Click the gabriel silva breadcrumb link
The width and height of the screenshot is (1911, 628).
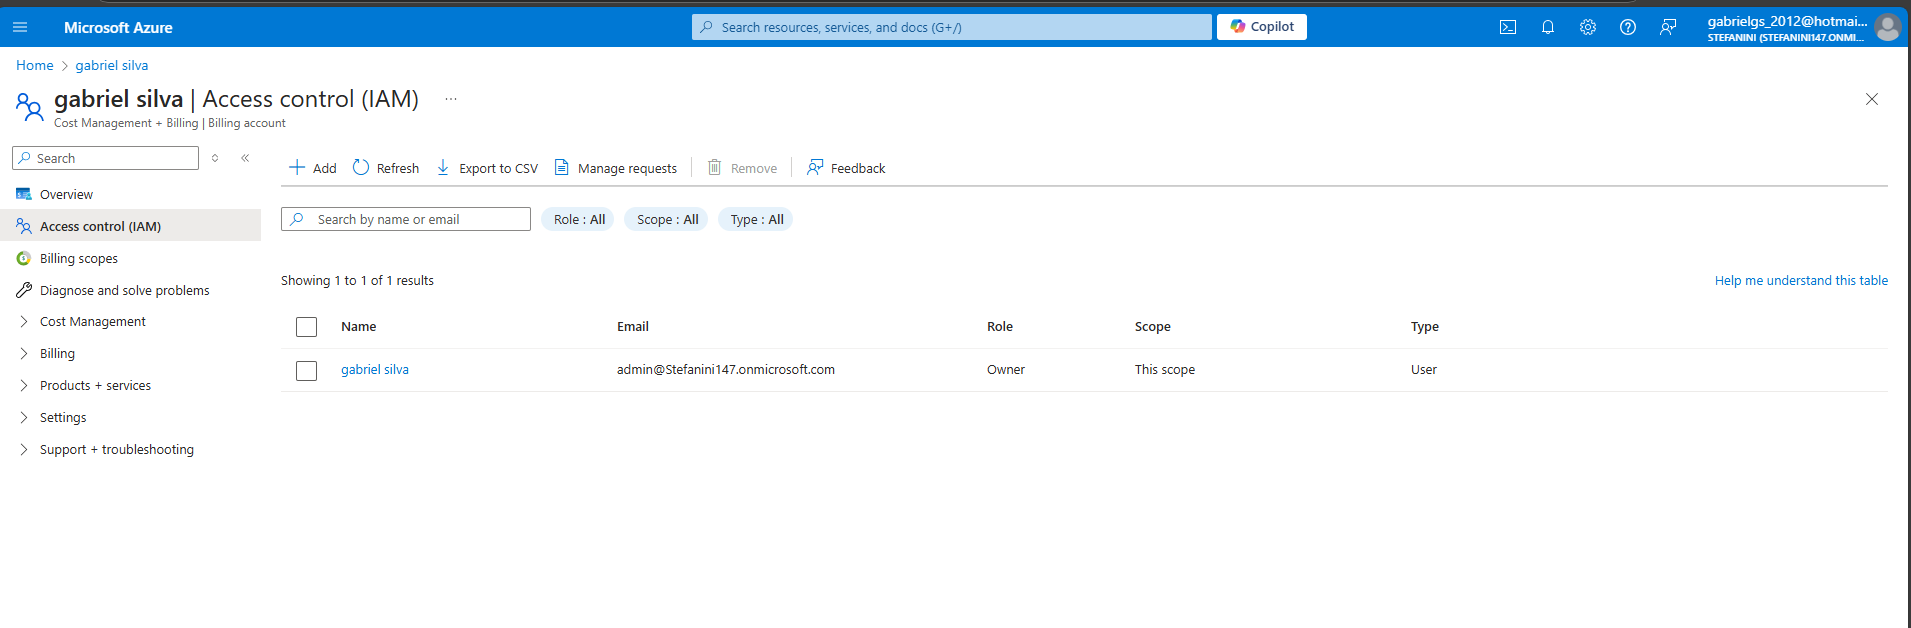pyautogui.click(x=112, y=65)
